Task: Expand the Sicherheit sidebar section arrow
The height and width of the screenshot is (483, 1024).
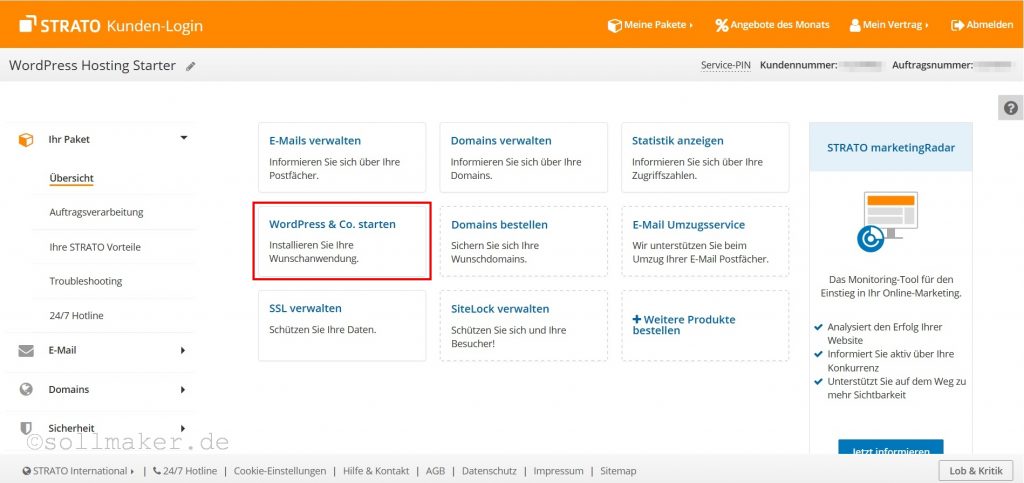Action: tap(183, 429)
